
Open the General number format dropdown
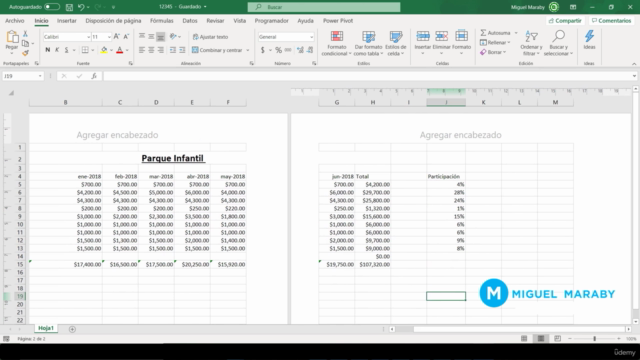(311, 37)
